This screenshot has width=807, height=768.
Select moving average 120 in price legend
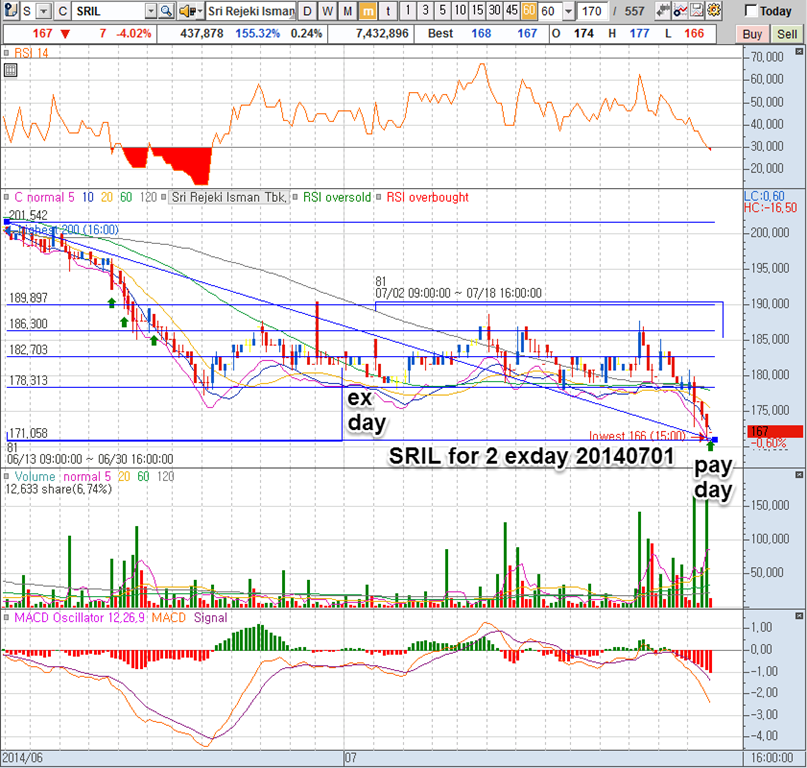[148, 197]
